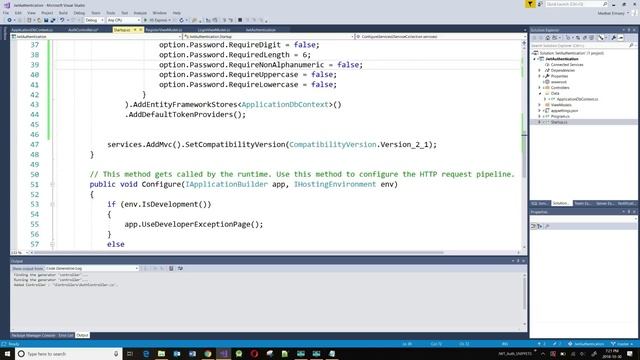Open the Project menu

[x=47, y=13]
